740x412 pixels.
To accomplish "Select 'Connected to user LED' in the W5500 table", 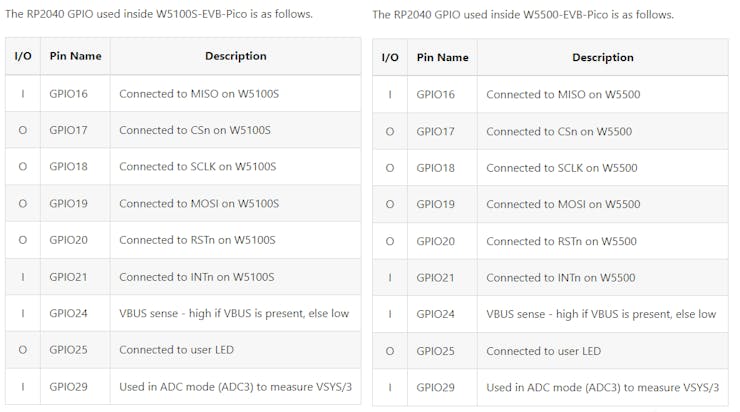I will coord(543,351).
